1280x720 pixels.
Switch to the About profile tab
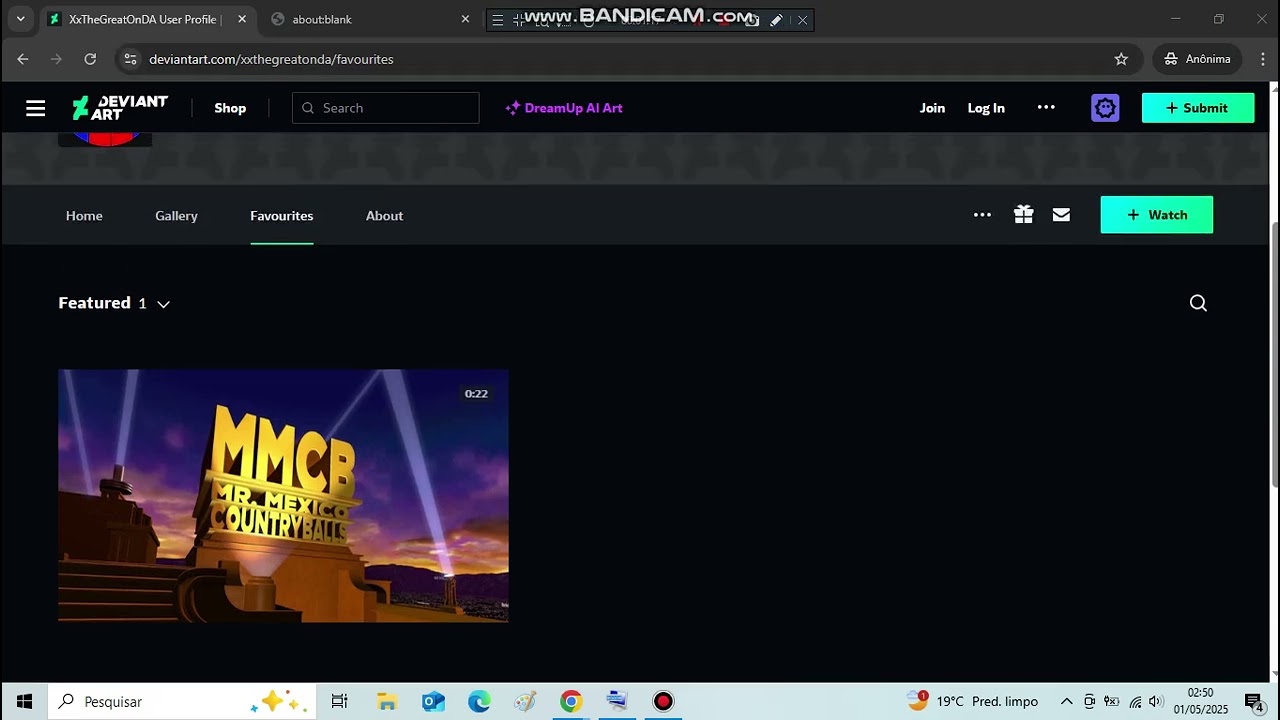384,216
